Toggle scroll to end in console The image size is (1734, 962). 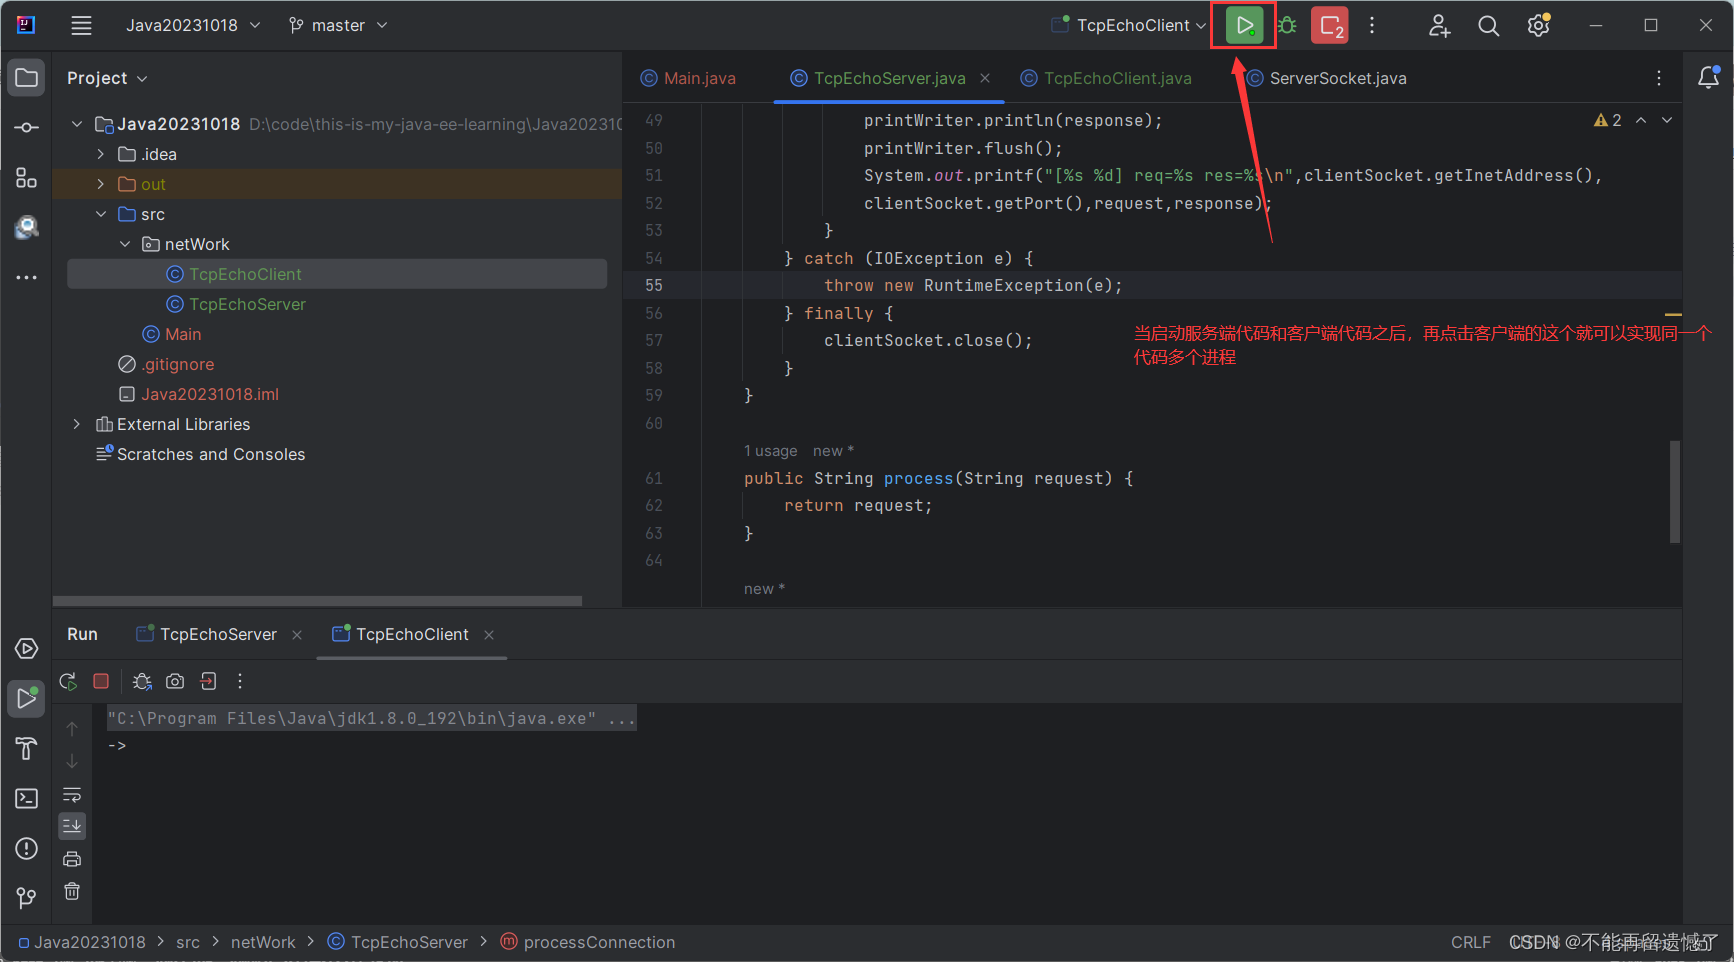tap(72, 826)
